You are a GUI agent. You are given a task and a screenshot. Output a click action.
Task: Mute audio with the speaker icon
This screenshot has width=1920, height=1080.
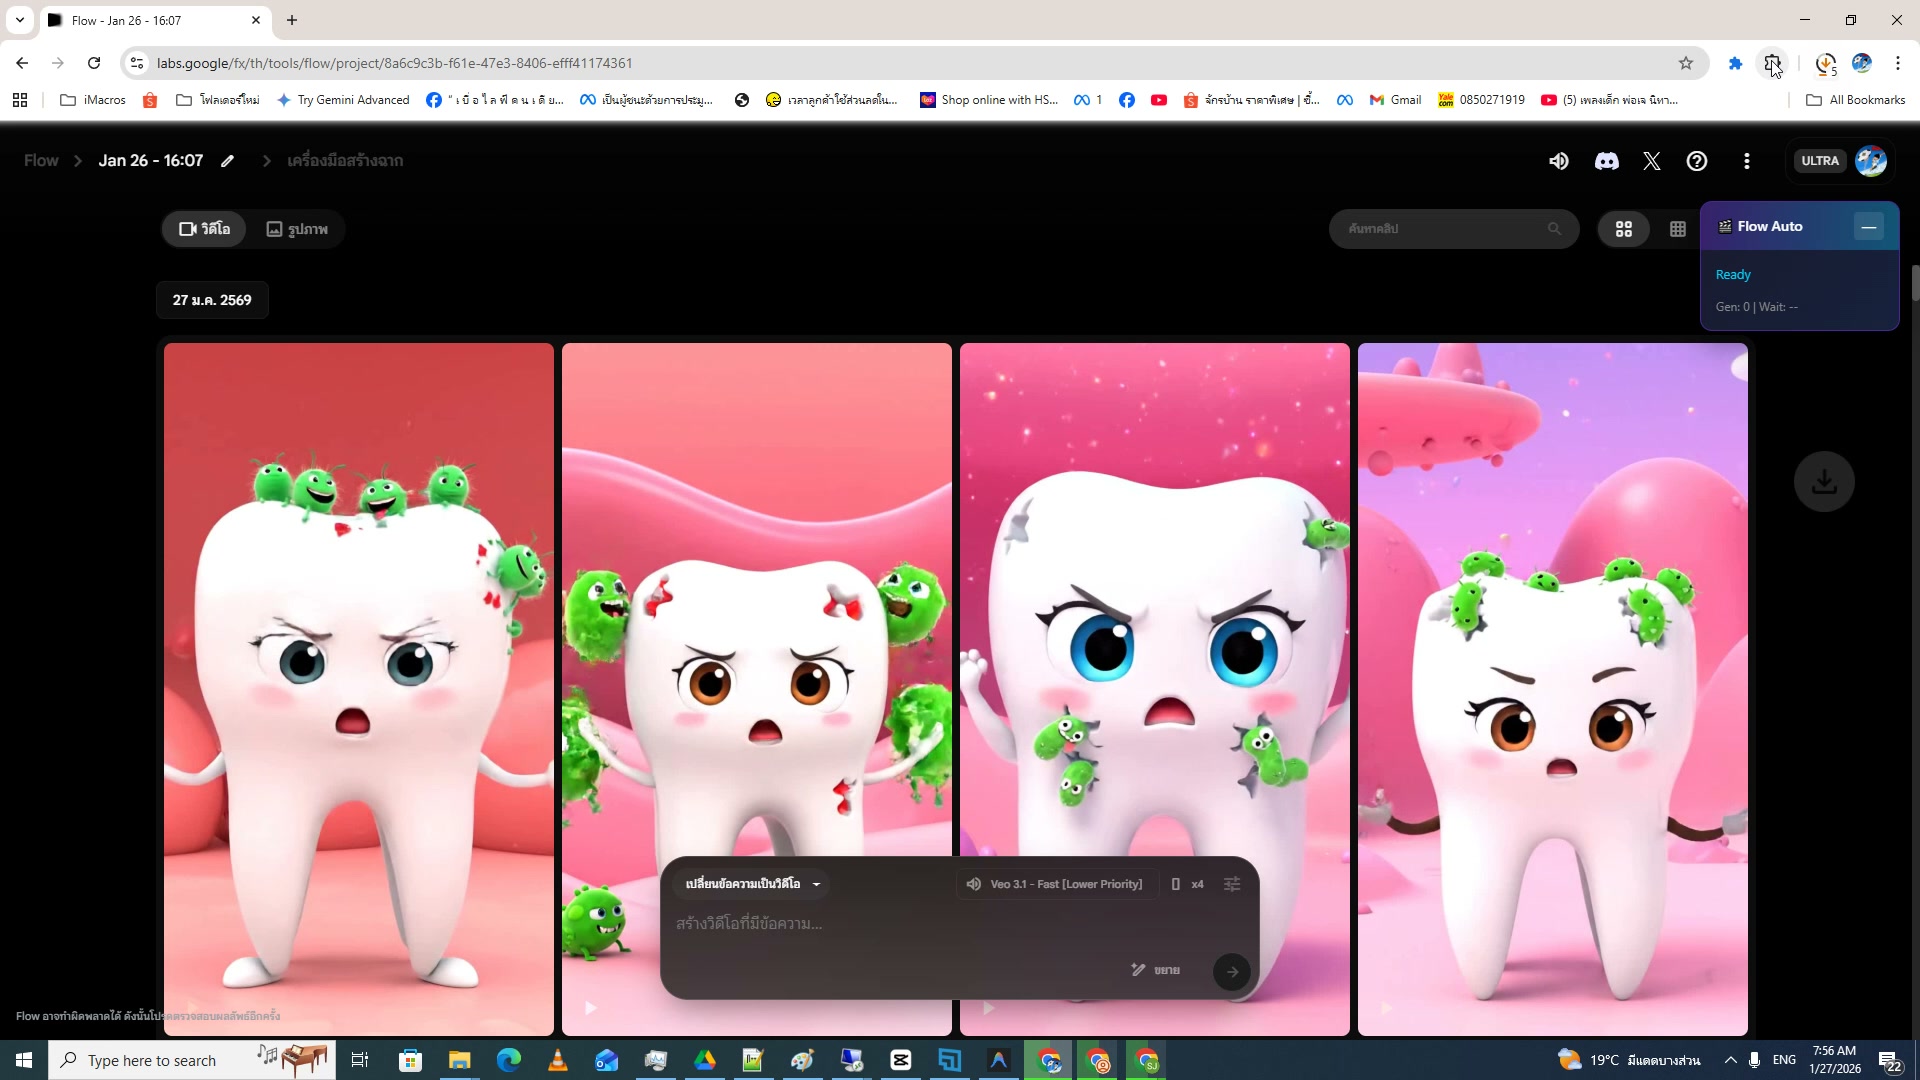click(x=1560, y=160)
